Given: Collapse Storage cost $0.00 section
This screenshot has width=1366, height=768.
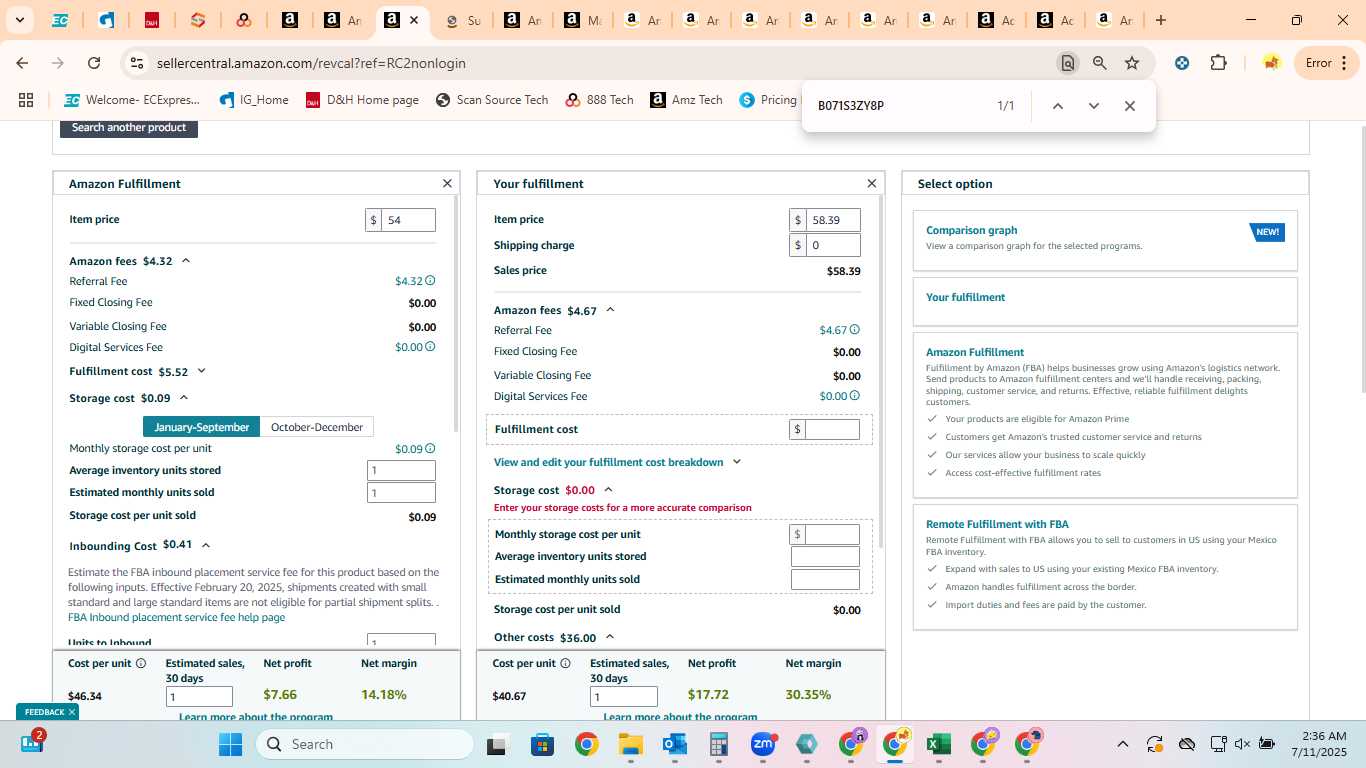Looking at the screenshot, I should point(608,490).
